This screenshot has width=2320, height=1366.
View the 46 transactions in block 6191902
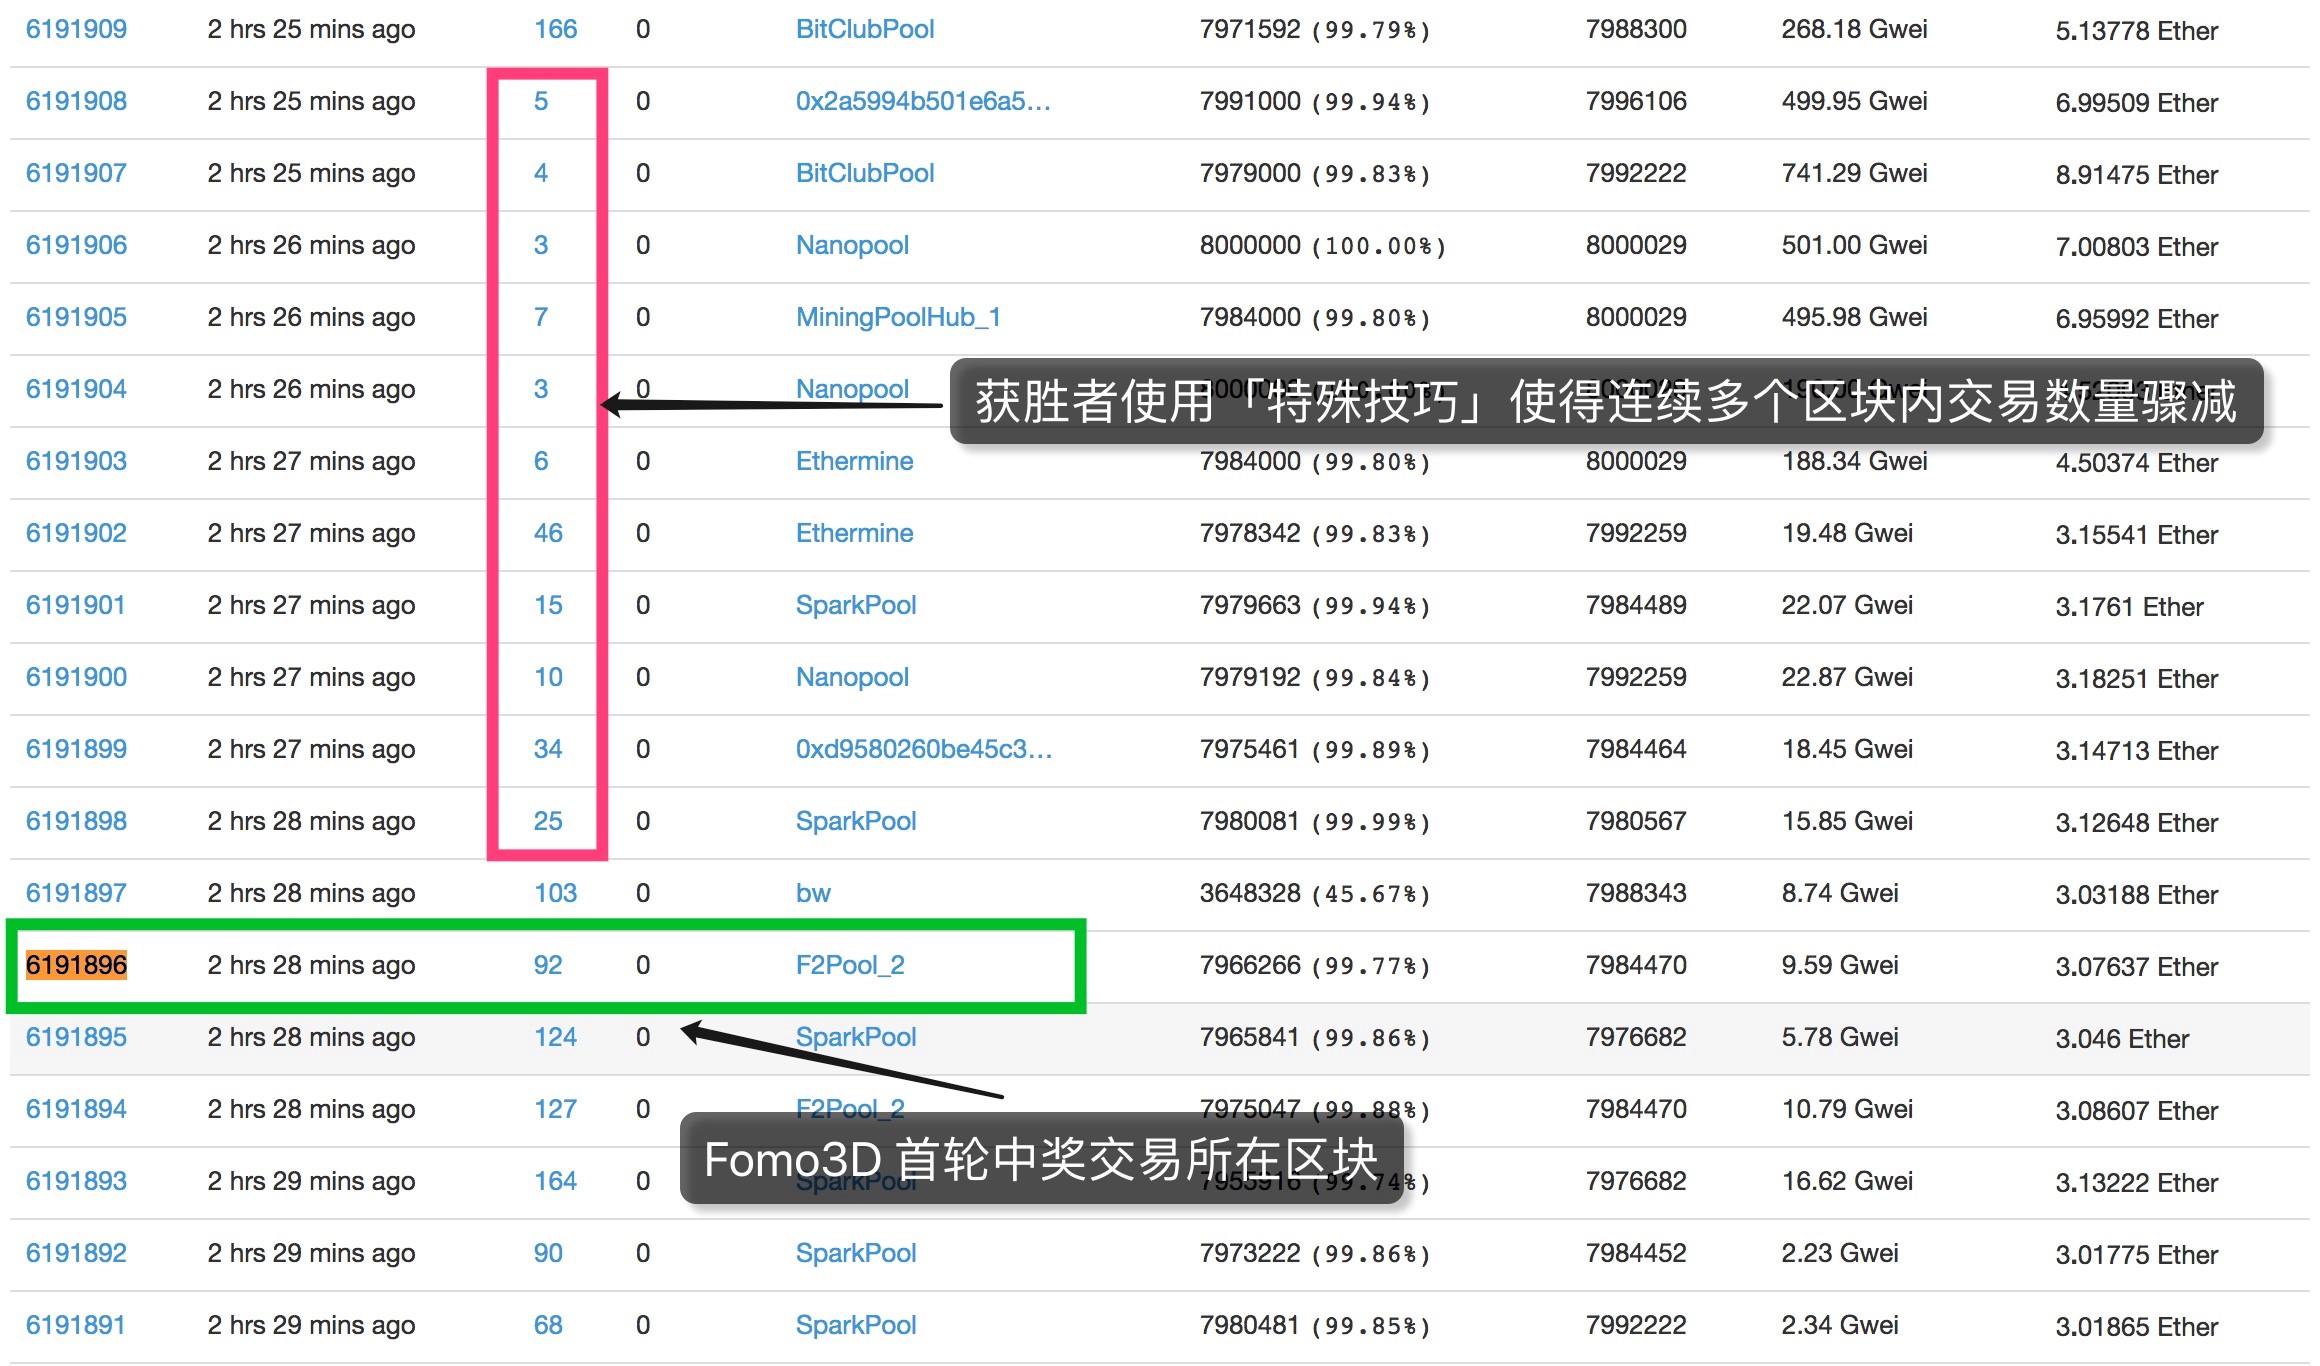click(x=548, y=533)
